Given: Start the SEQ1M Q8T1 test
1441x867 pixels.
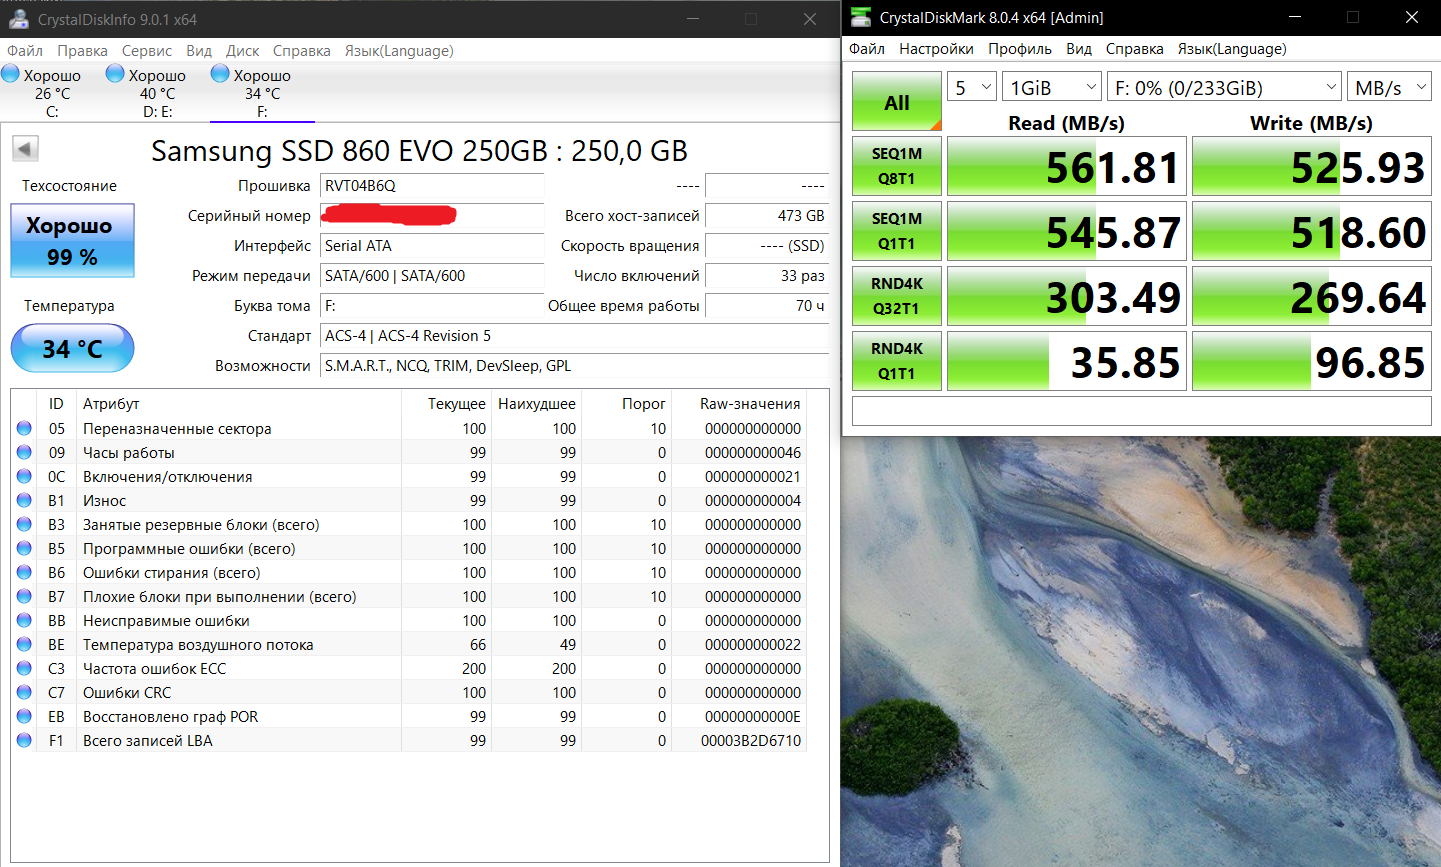Looking at the screenshot, I should tap(897, 166).
